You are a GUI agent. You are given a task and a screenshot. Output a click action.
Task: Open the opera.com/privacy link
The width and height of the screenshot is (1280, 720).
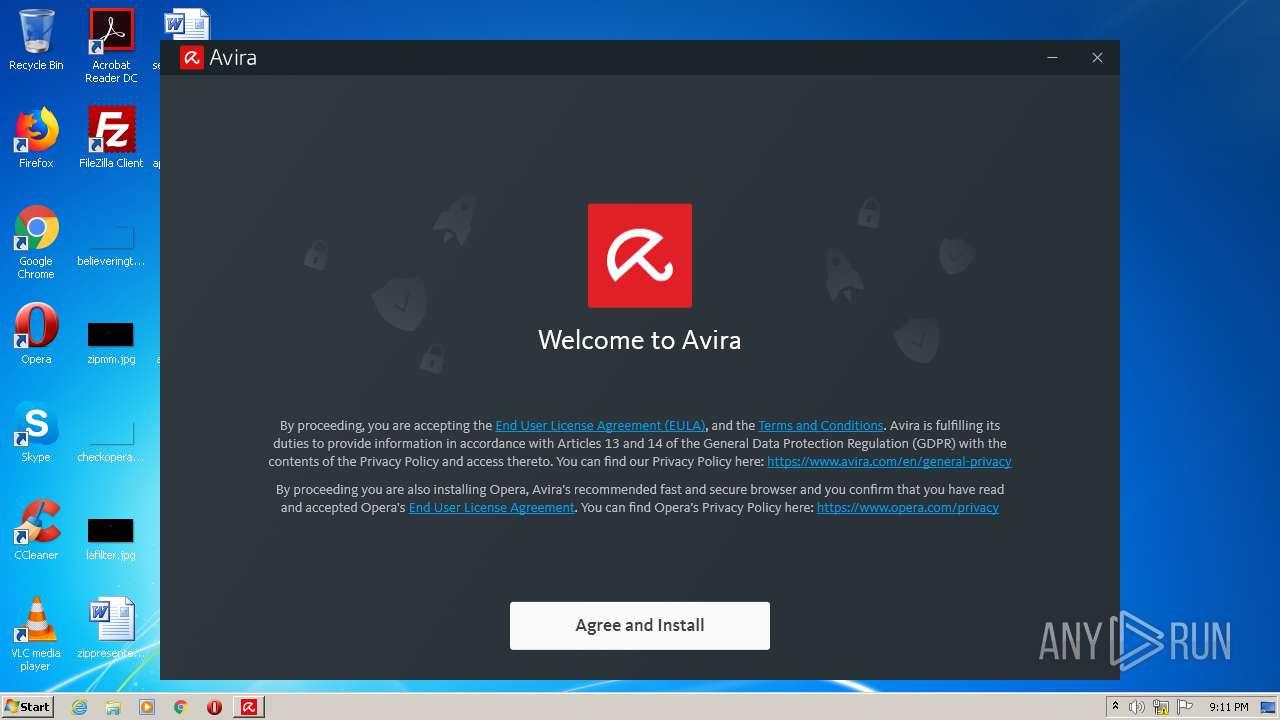click(x=908, y=507)
